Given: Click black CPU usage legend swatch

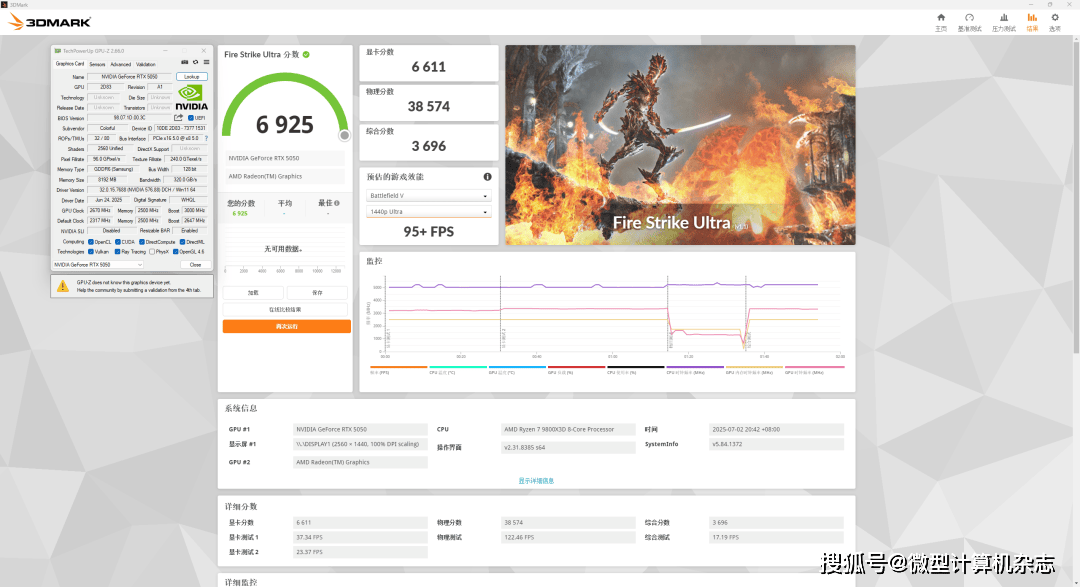Looking at the screenshot, I should coord(636,367).
